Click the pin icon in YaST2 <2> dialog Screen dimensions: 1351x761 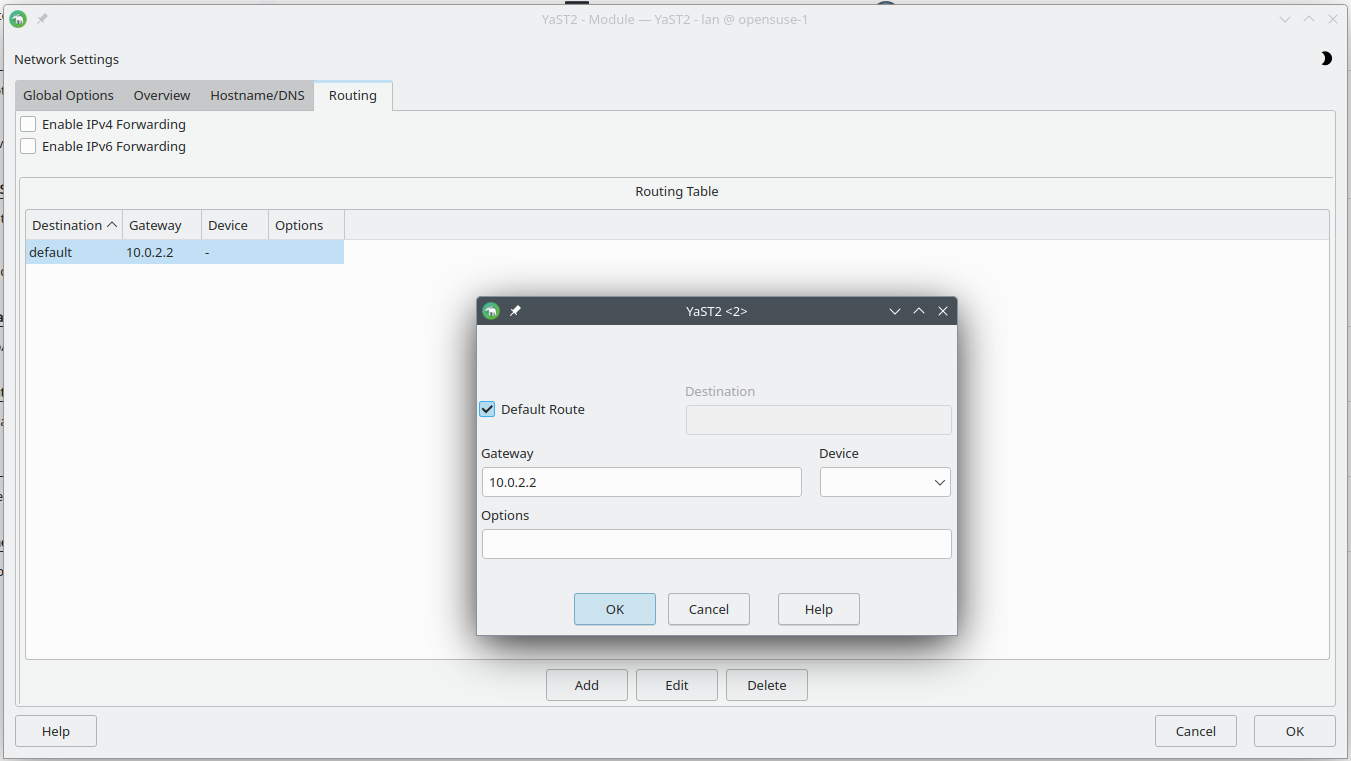pyautogui.click(x=515, y=311)
